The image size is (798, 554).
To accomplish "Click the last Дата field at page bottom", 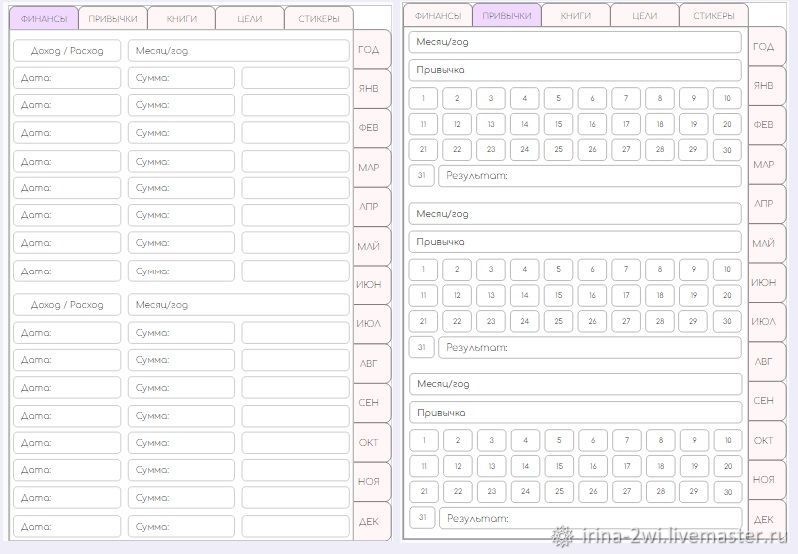I will point(67,527).
